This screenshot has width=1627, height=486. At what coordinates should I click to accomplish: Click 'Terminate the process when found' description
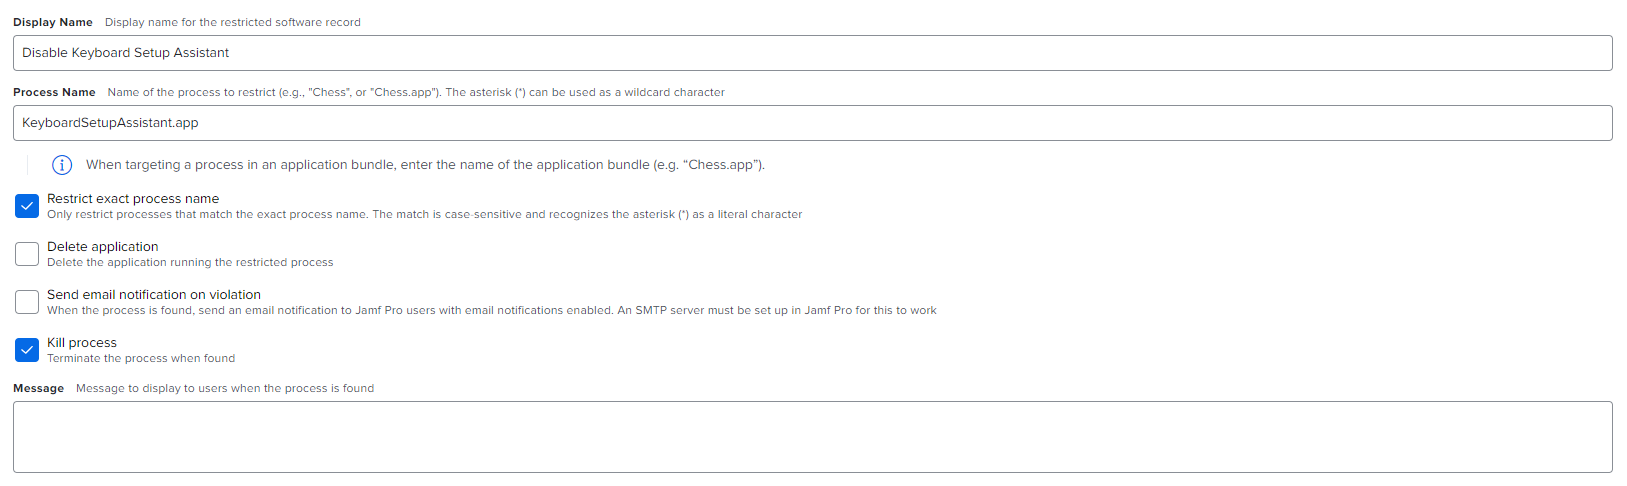point(141,358)
